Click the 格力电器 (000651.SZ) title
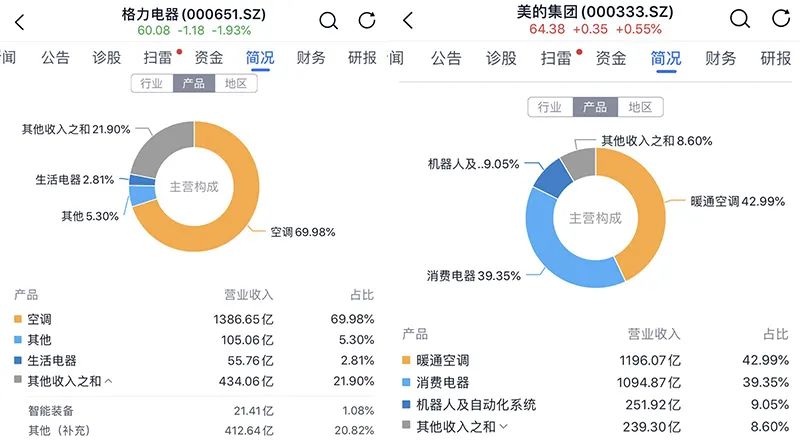800x442 pixels. pyautogui.click(x=194, y=14)
